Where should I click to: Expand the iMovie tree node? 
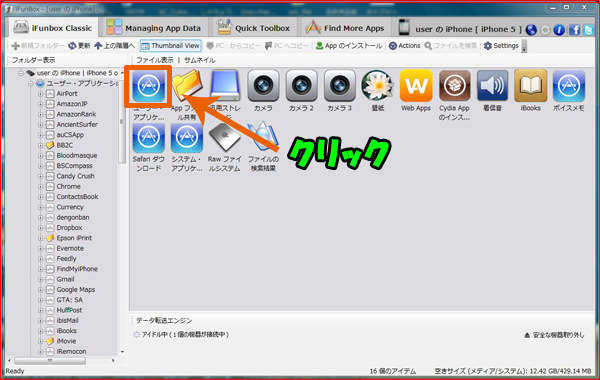40,341
